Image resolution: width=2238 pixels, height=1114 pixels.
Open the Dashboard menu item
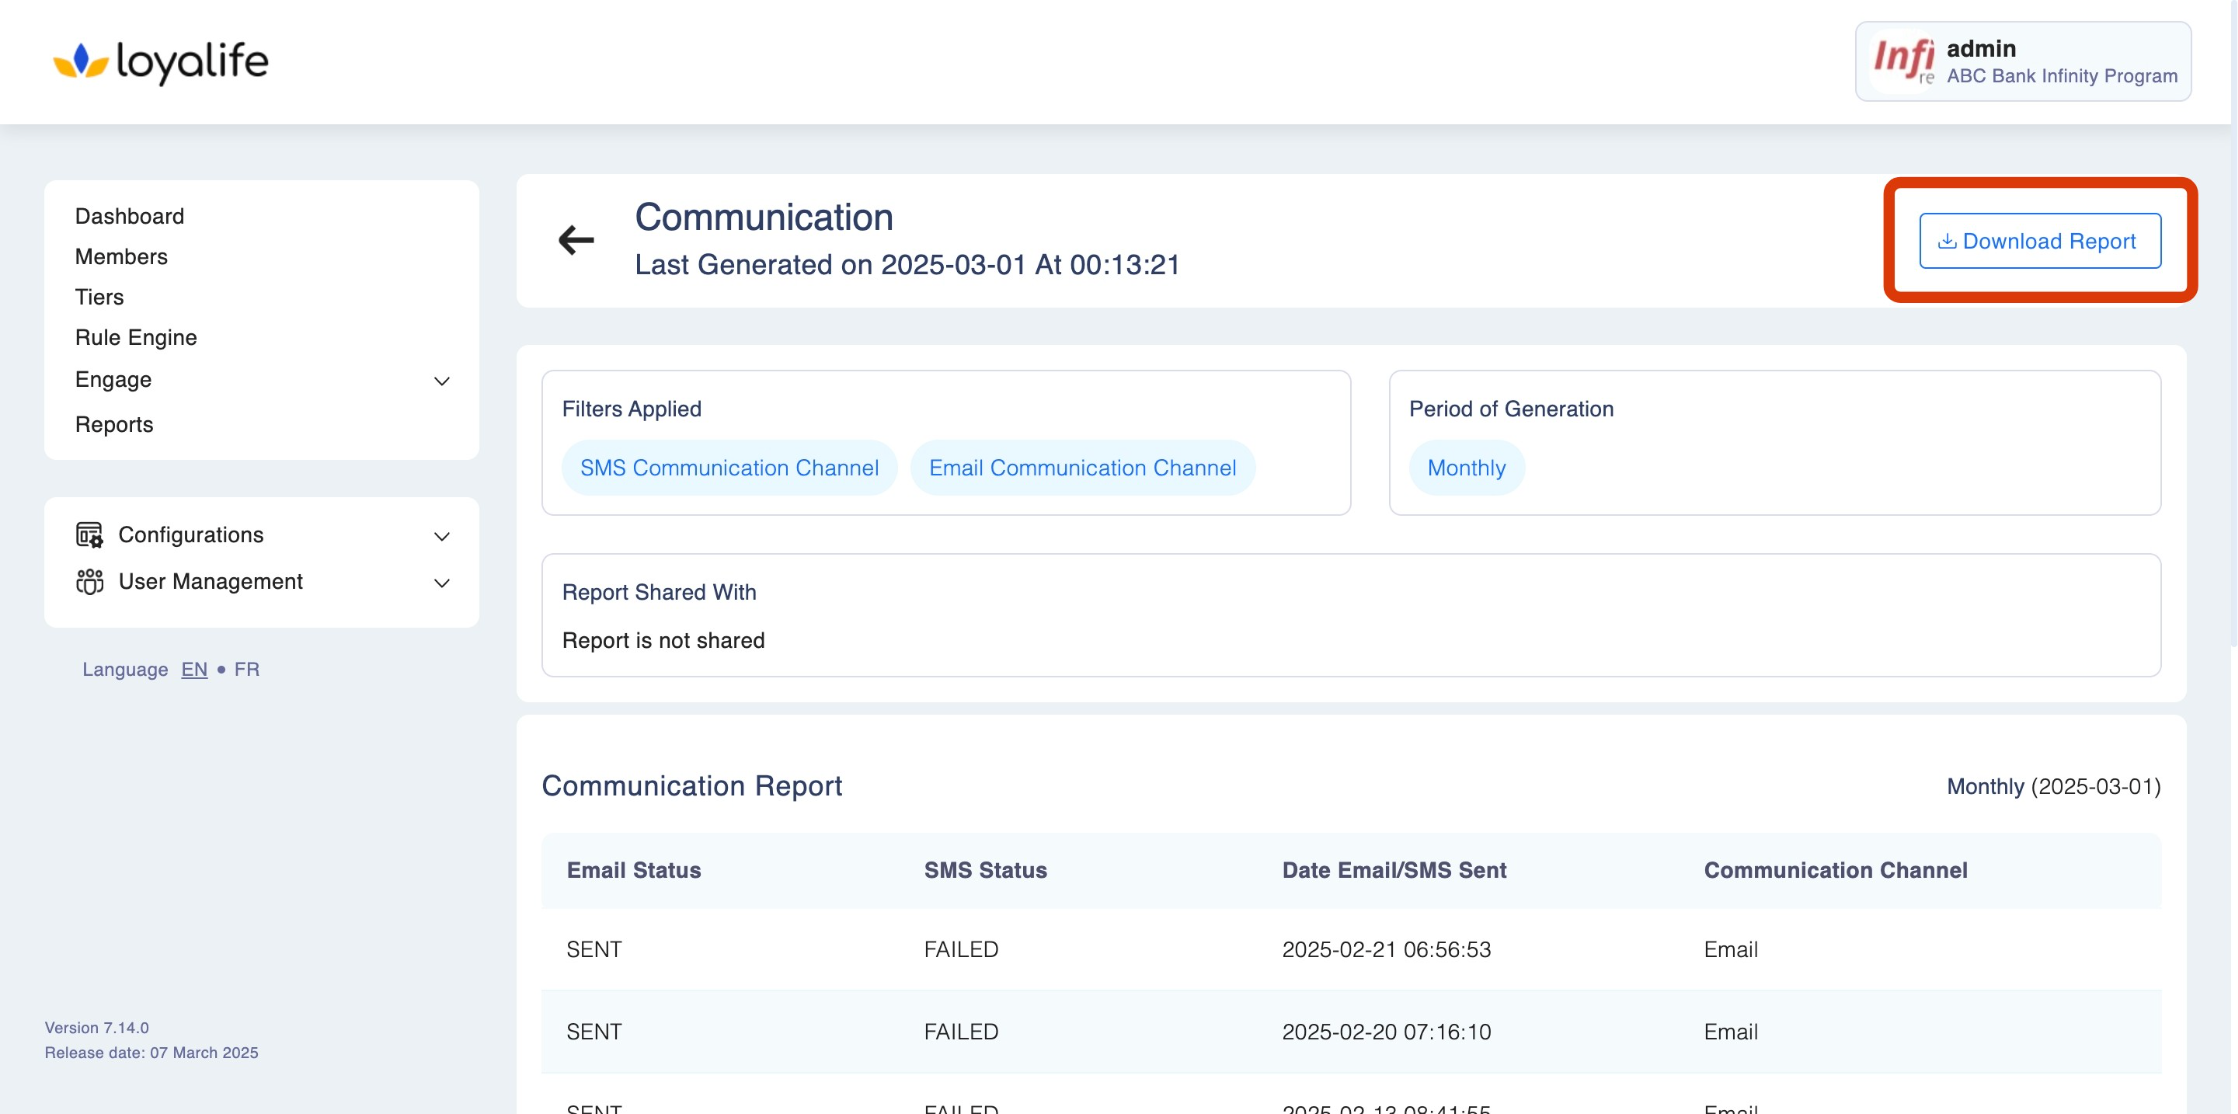129,216
